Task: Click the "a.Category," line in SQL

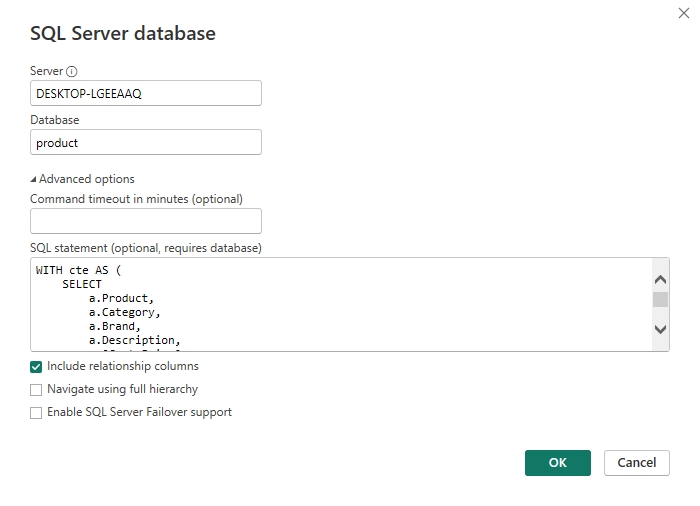Action: pyautogui.click(x=124, y=312)
